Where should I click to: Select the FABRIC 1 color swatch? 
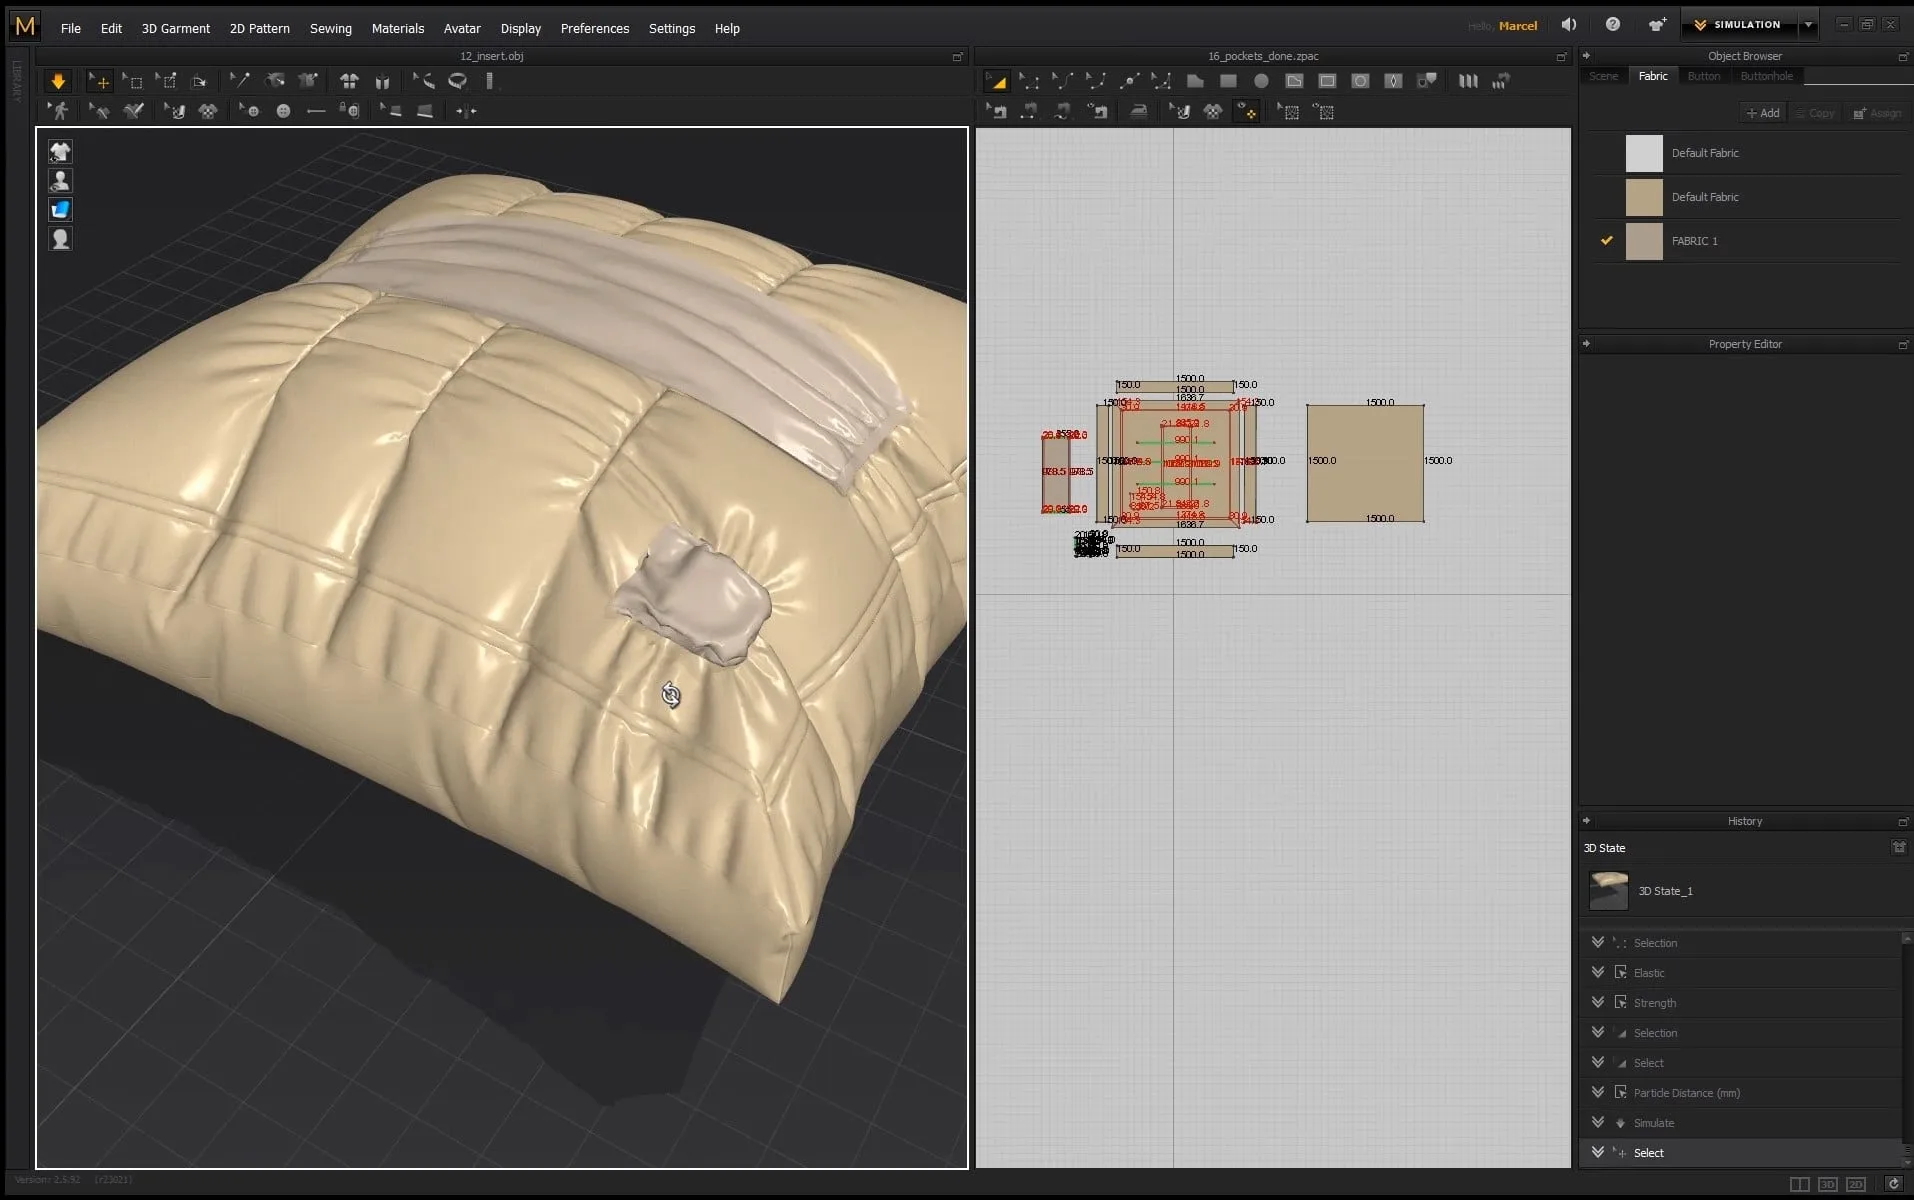(1644, 241)
